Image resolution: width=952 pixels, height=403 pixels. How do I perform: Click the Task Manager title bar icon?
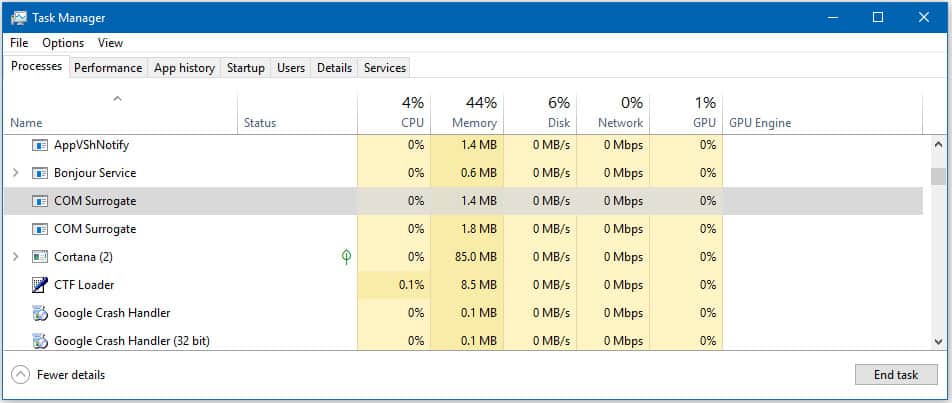(x=18, y=18)
